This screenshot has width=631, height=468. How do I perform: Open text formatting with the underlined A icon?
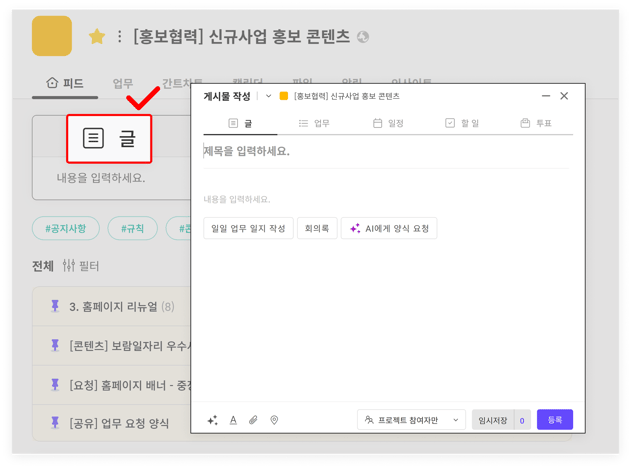pos(233,420)
